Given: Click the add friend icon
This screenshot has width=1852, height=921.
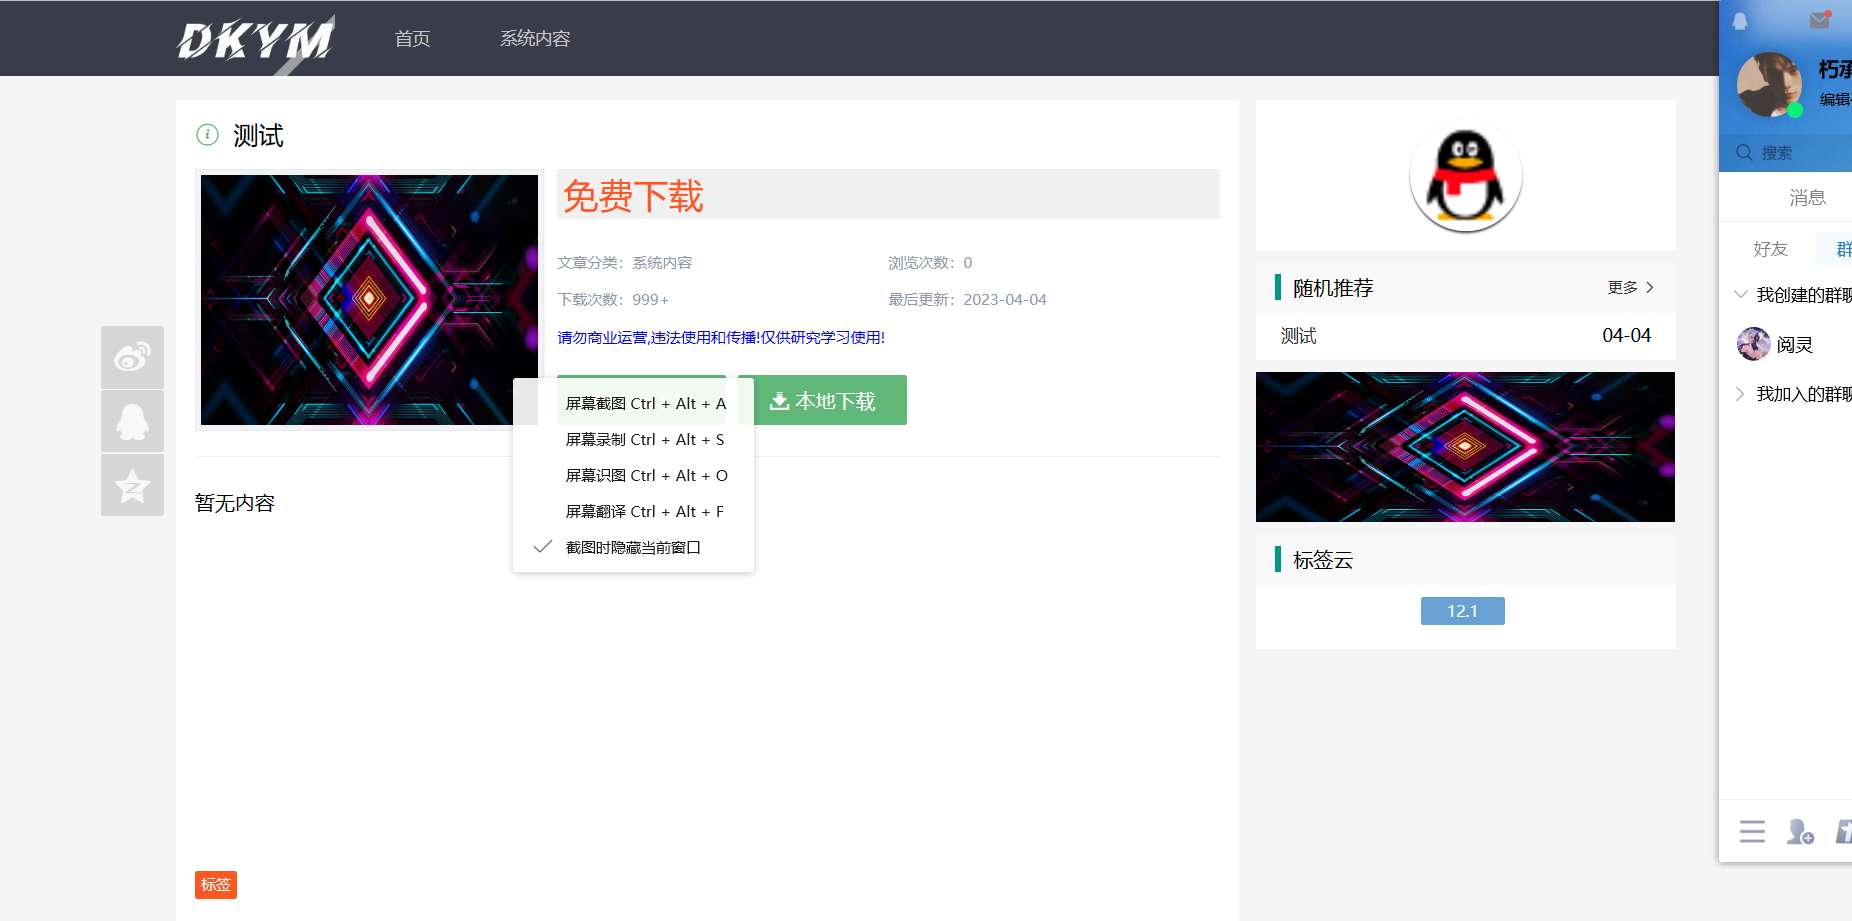Looking at the screenshot, I should point(1800,831).
